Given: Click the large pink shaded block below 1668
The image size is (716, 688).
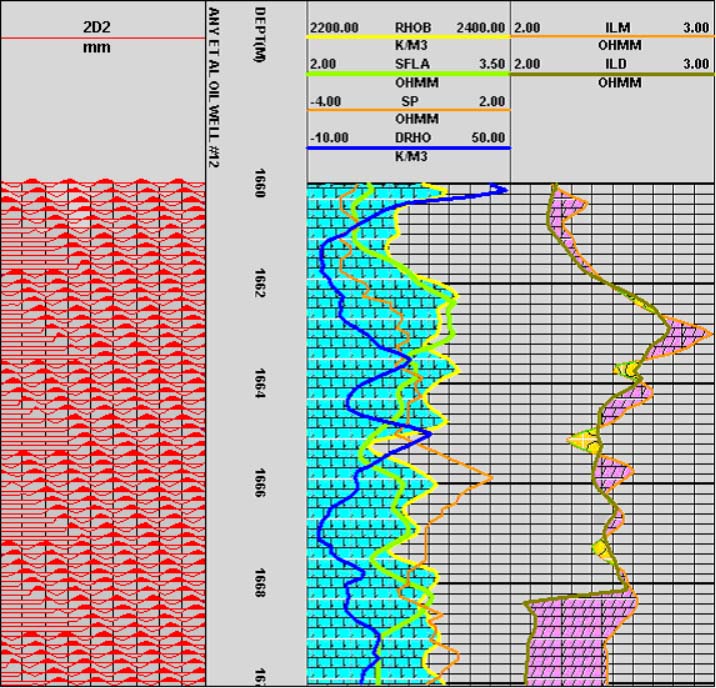Looking at the screenshot, I should [x=570, y=640].
